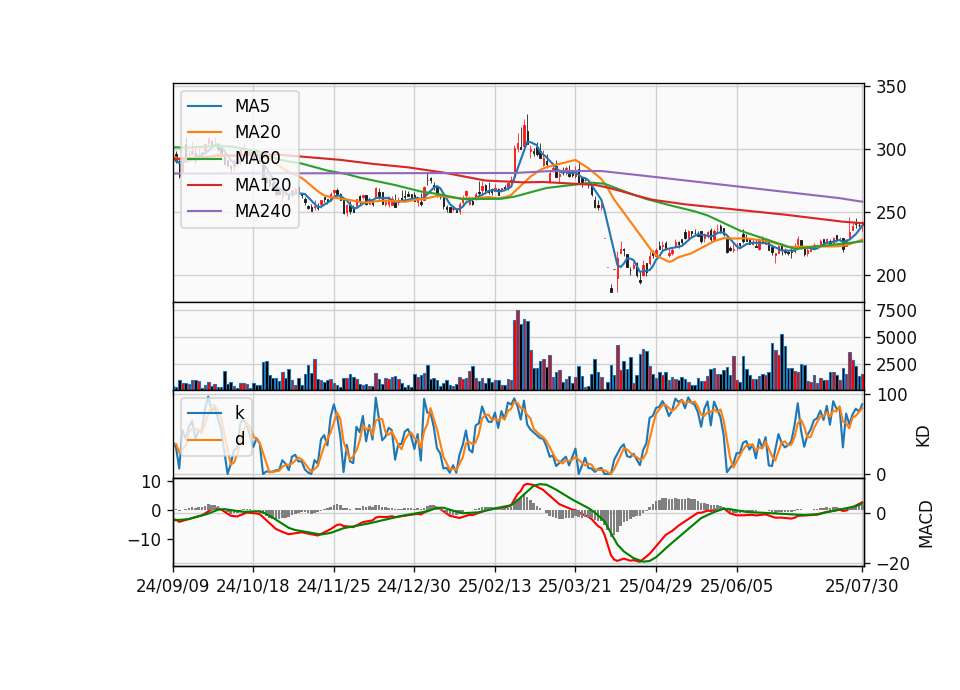
Task: Click the 'k' legend label in KD panel
Action: coord(239,413)
